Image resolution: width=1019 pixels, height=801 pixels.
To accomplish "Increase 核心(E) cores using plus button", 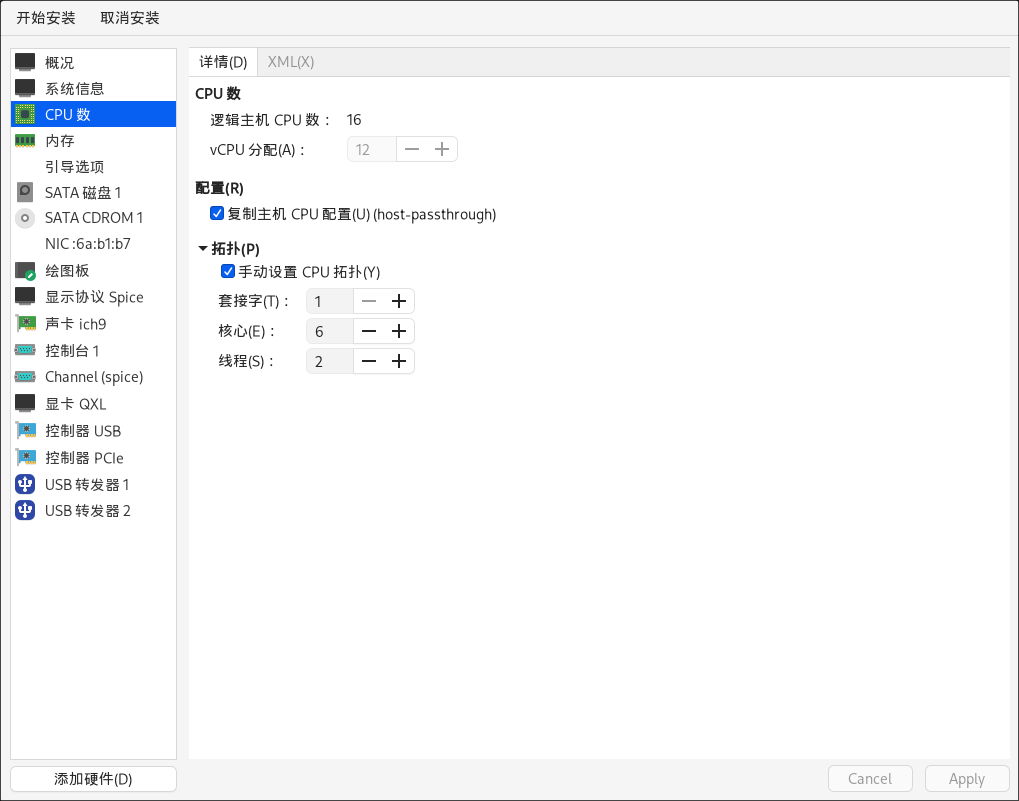I will pos(399,330).
